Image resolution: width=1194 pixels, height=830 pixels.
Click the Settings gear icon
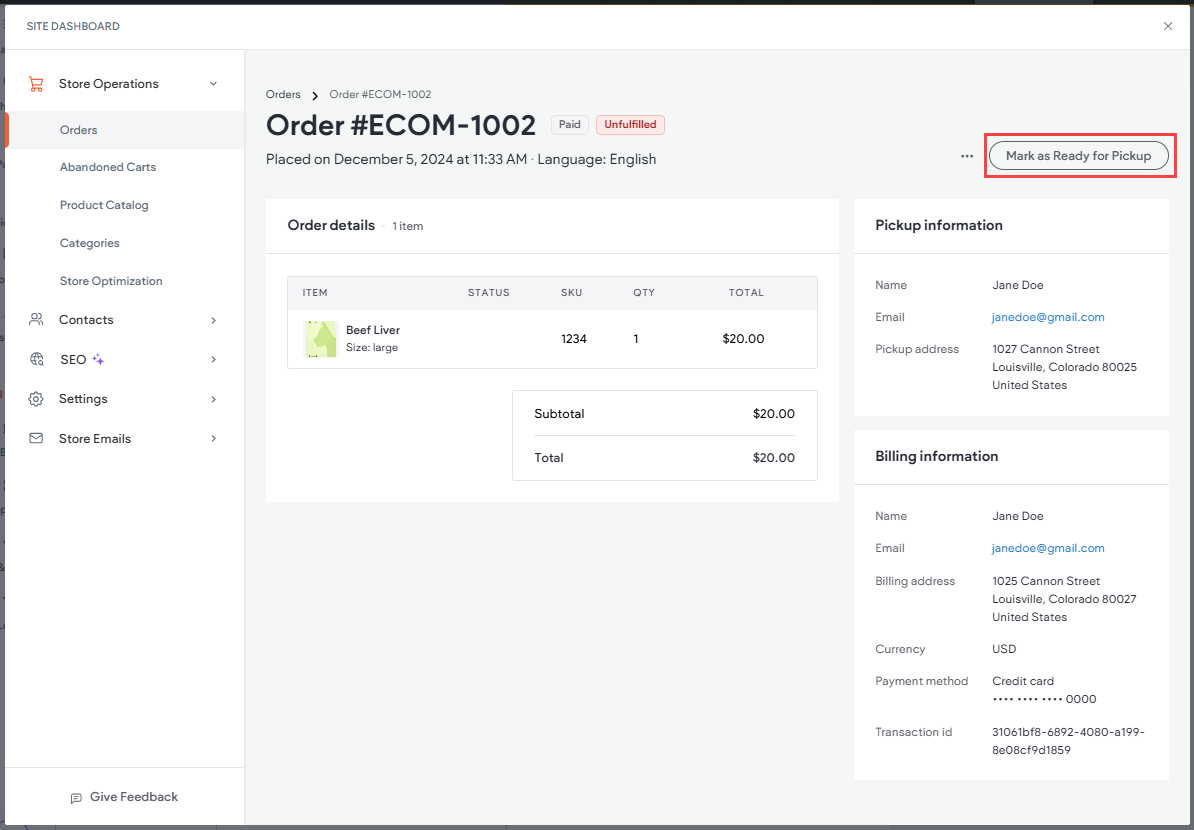(x=35, y=398)
